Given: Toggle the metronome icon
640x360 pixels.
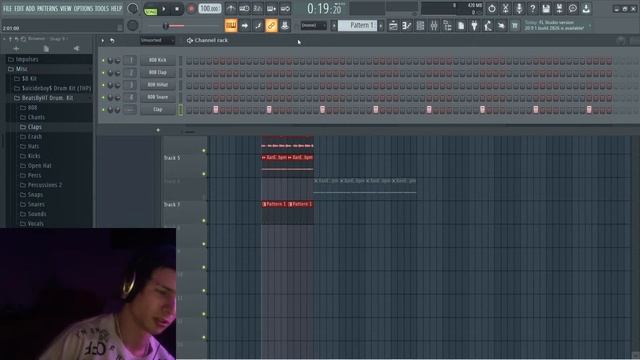Looking at the screenshot, I should [231, 8].
